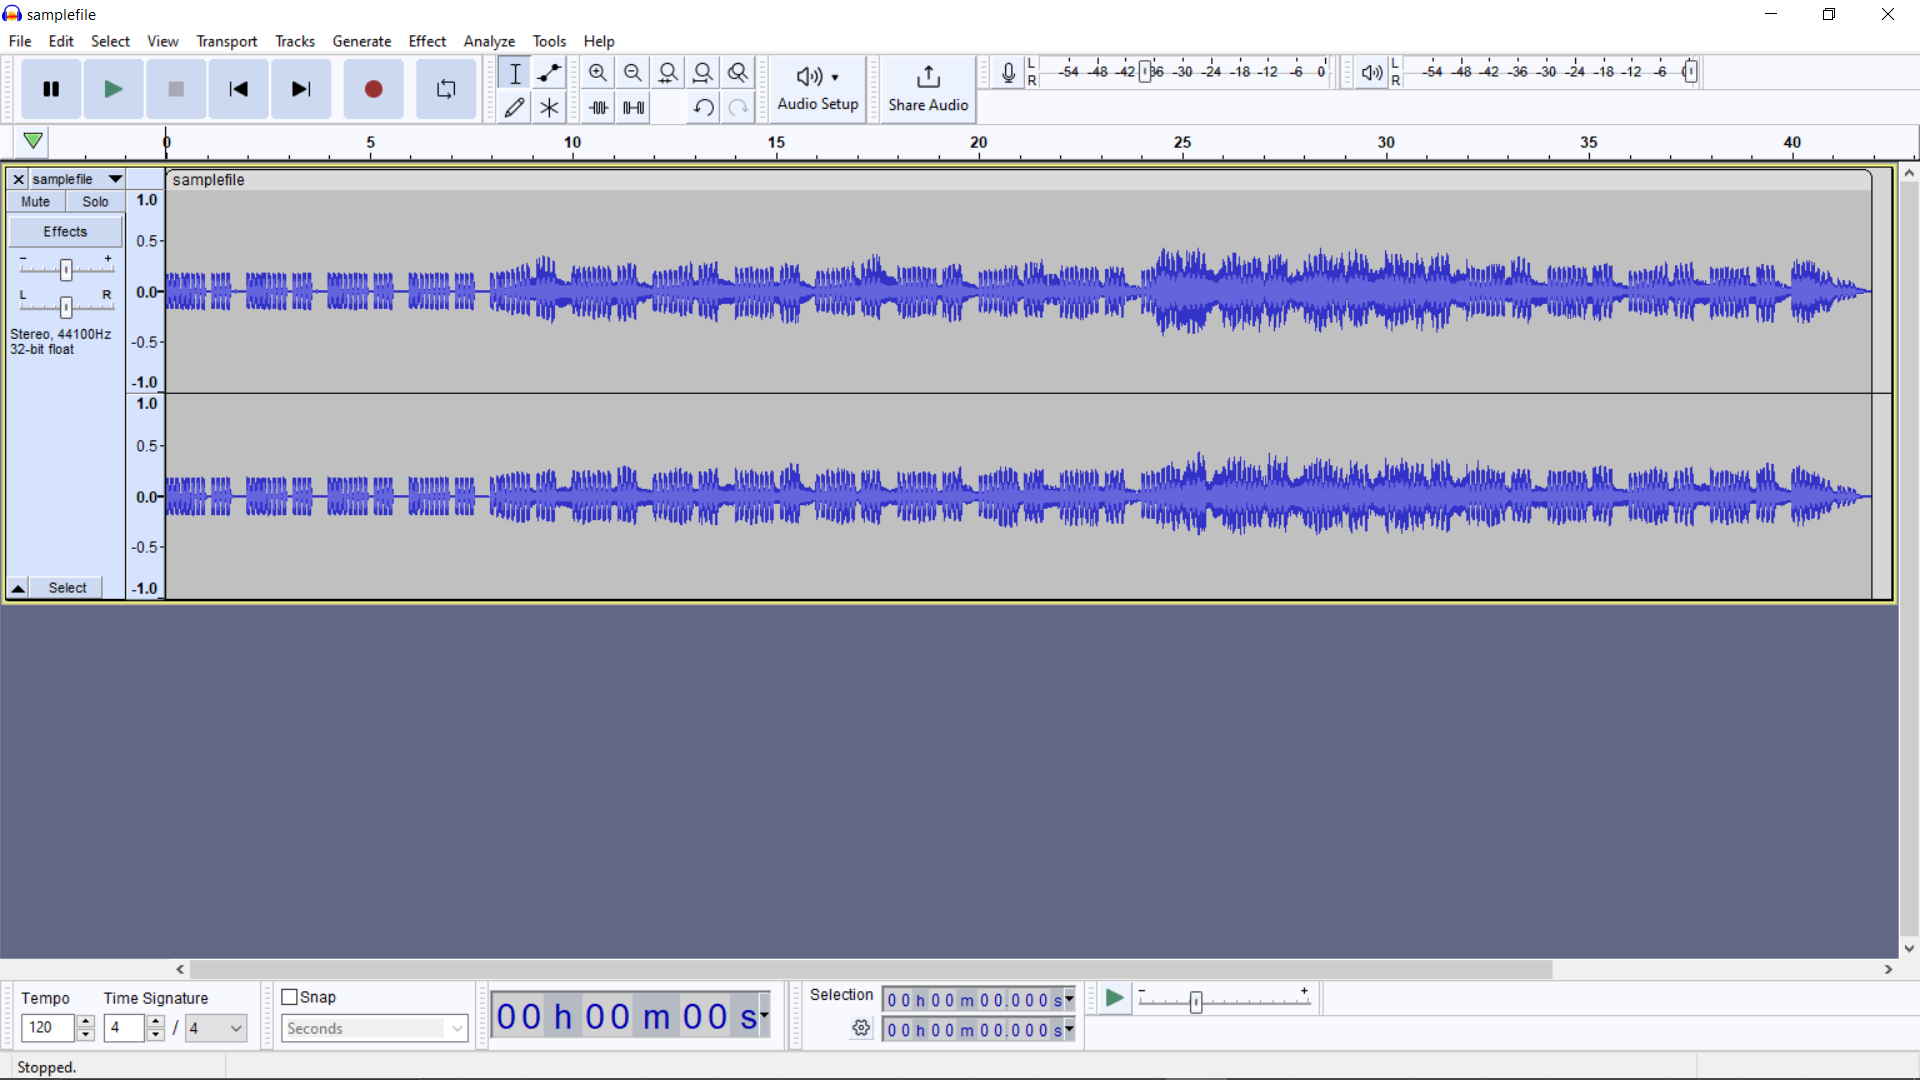This screenshot has width=1920, height=1080.
Task: Click the Undo icon
Action: coord(702,108)
